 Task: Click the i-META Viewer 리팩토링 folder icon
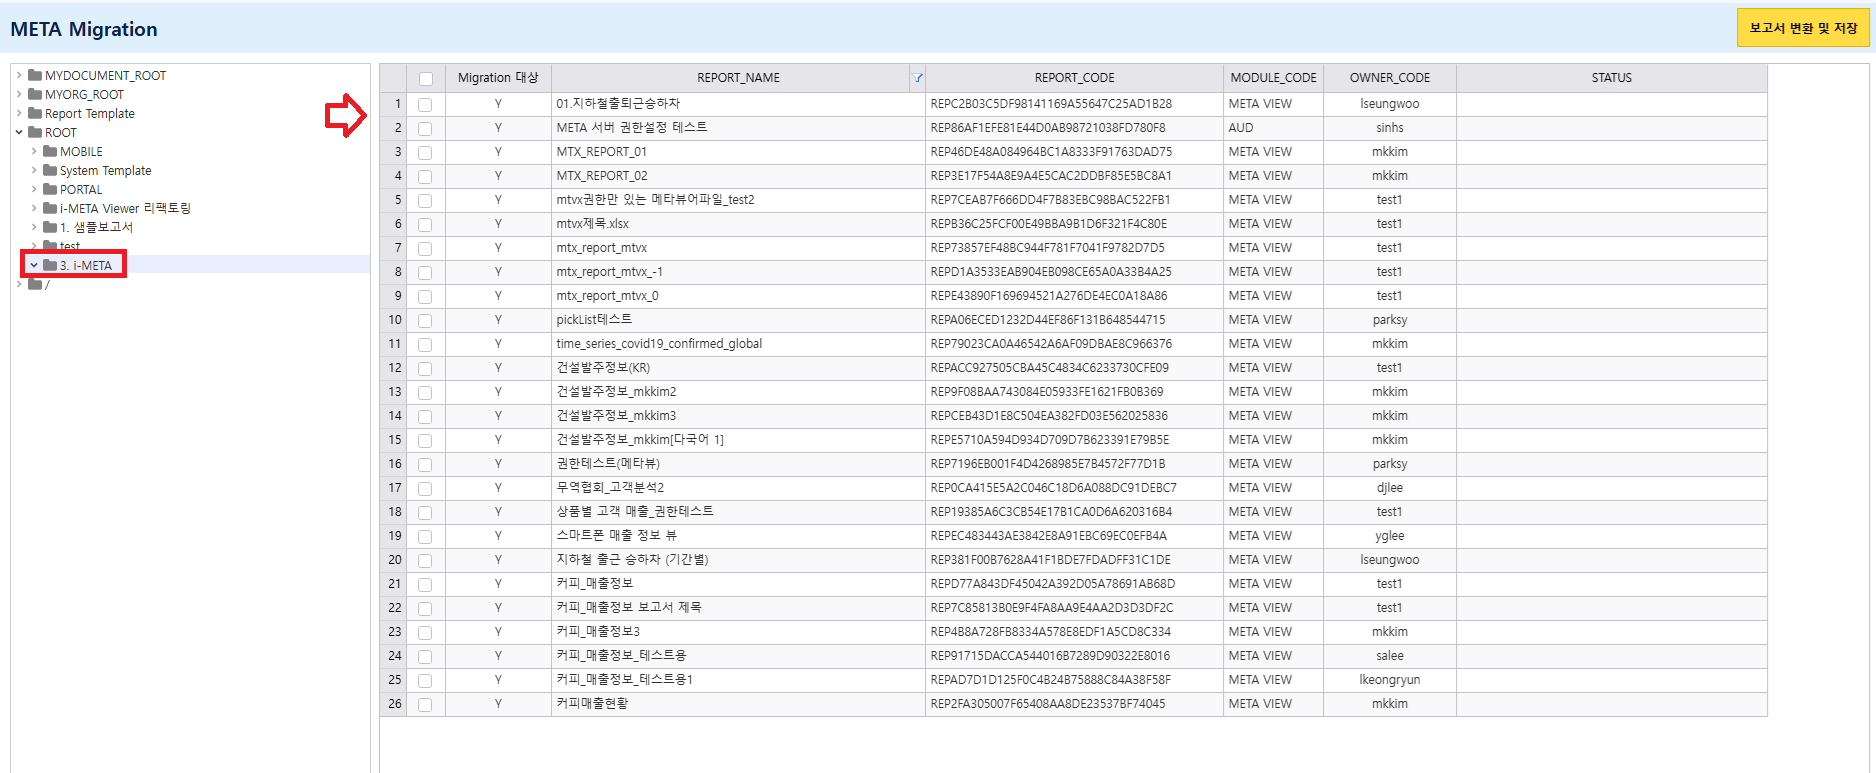click(x=50, y=208)
